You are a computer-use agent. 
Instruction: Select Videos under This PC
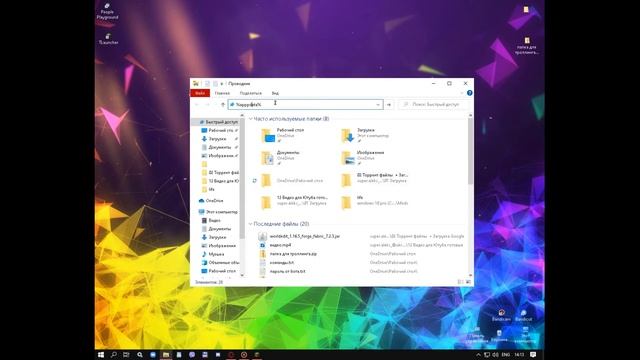tap(211, 220)
